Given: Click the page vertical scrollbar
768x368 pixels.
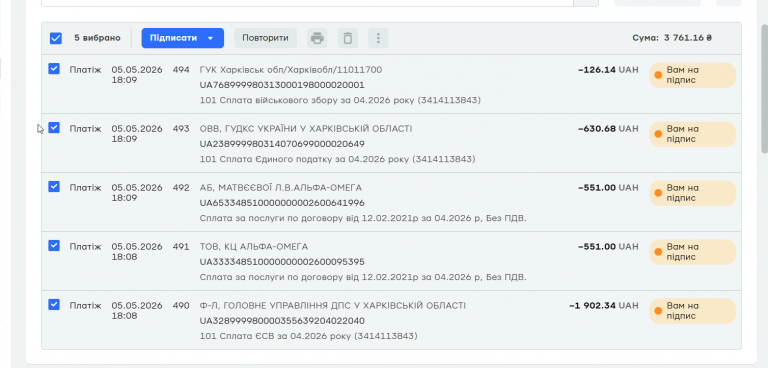Looking at the screenshot, I should (765, 88).
